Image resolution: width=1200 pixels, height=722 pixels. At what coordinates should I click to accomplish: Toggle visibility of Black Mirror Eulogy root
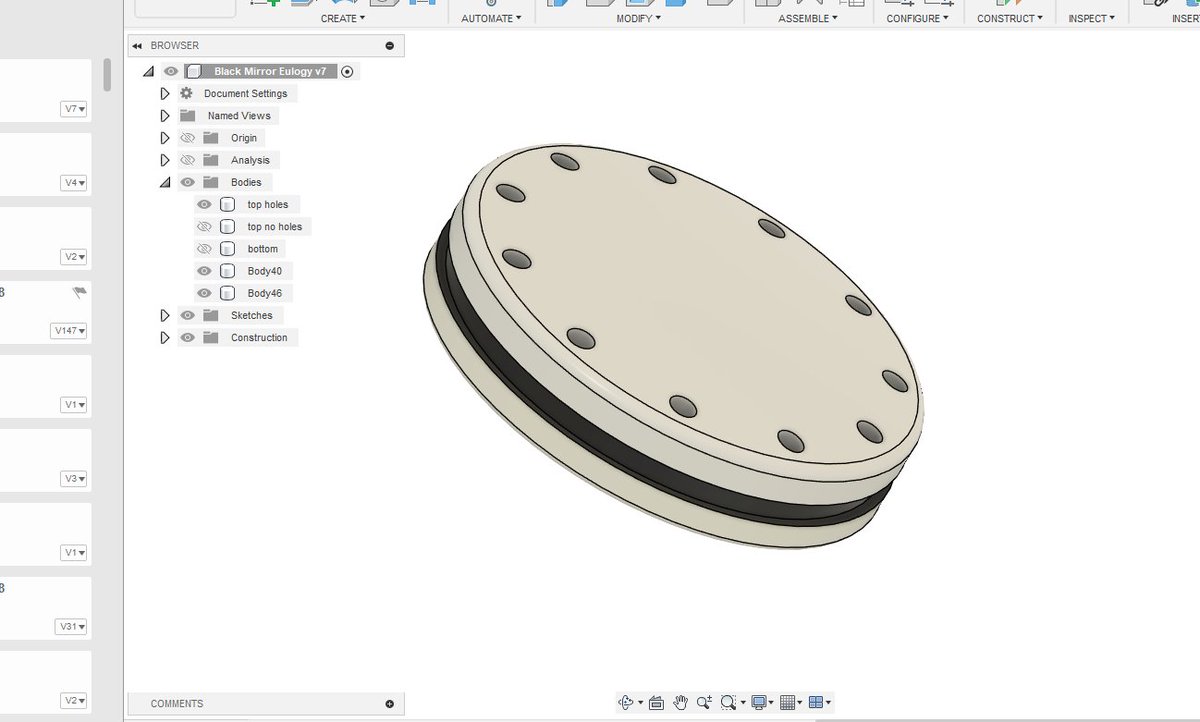coord(171,71)
